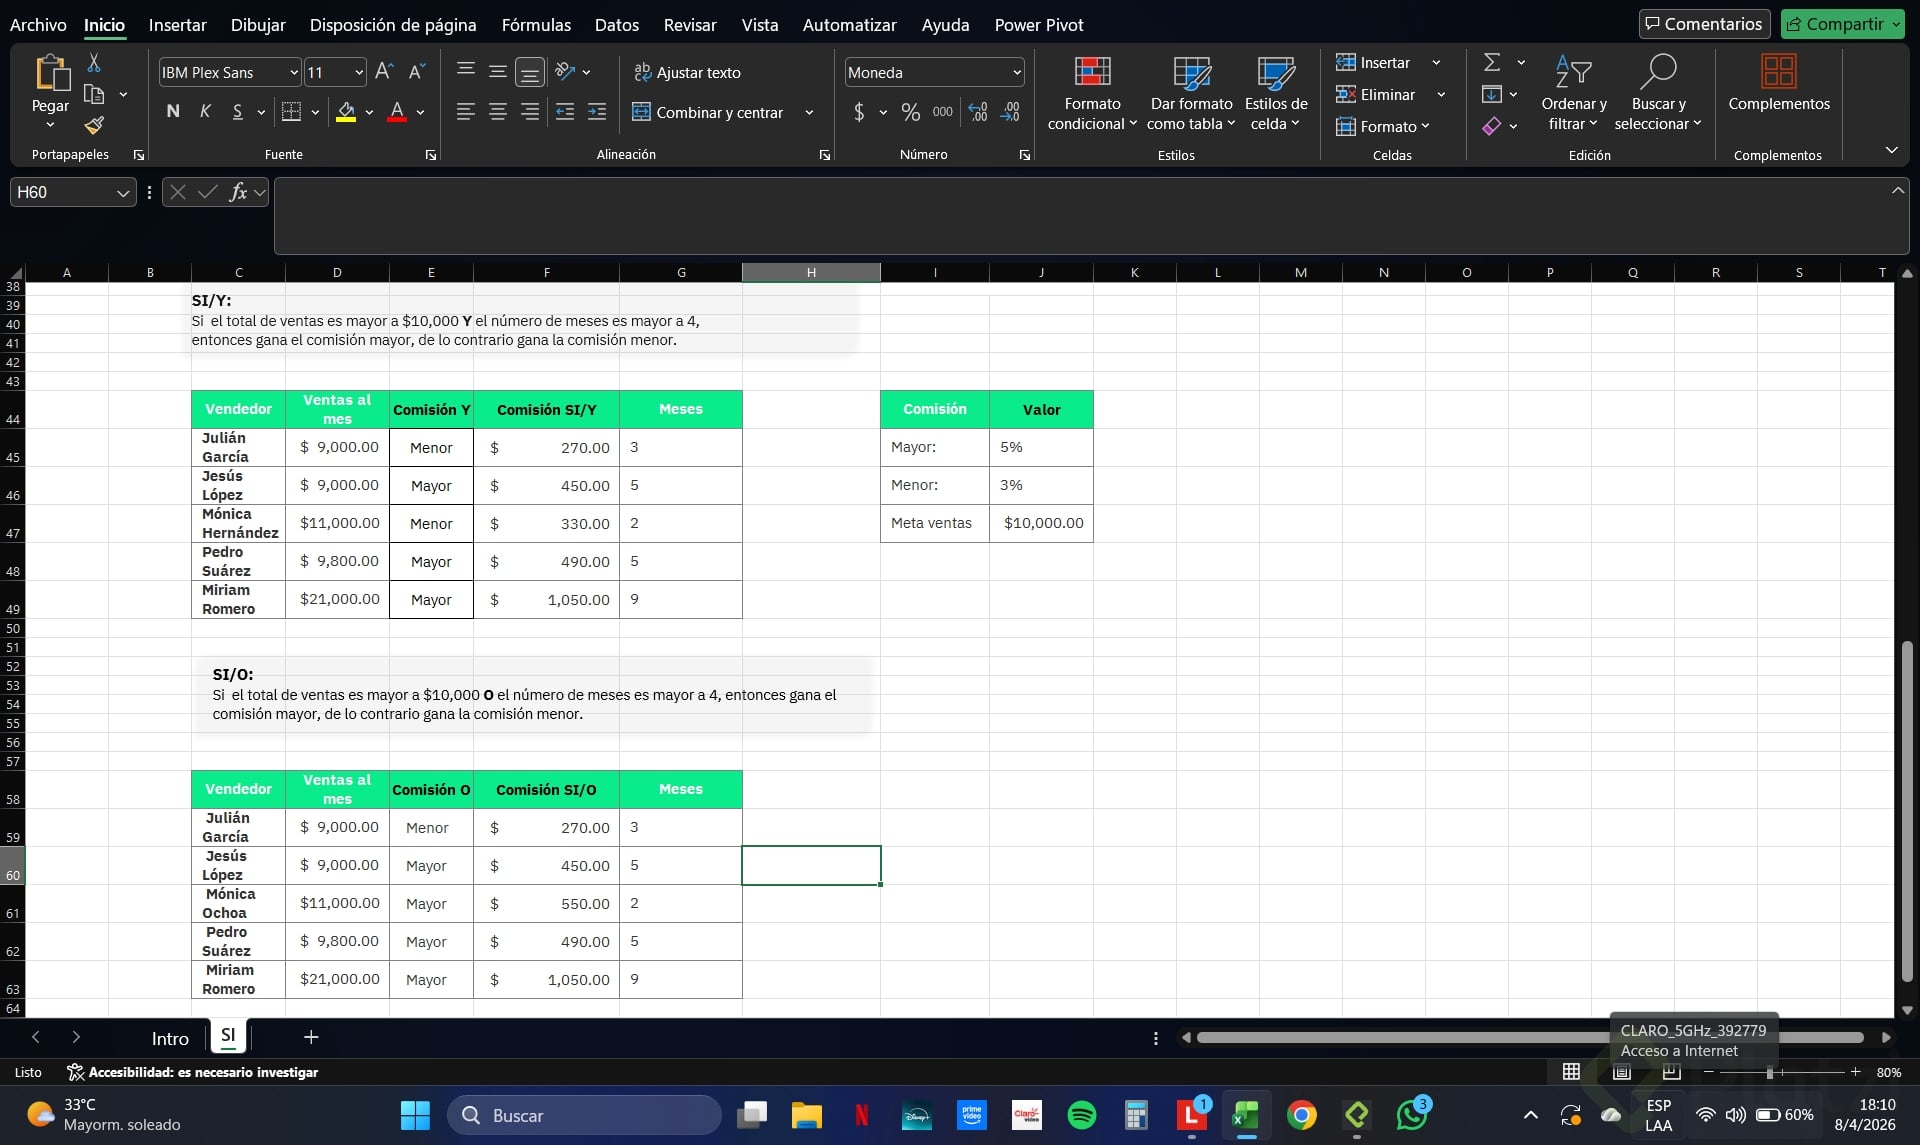
Task: Expand the Combinar y centrar dropdown arrow
Action: click(809, 112)
